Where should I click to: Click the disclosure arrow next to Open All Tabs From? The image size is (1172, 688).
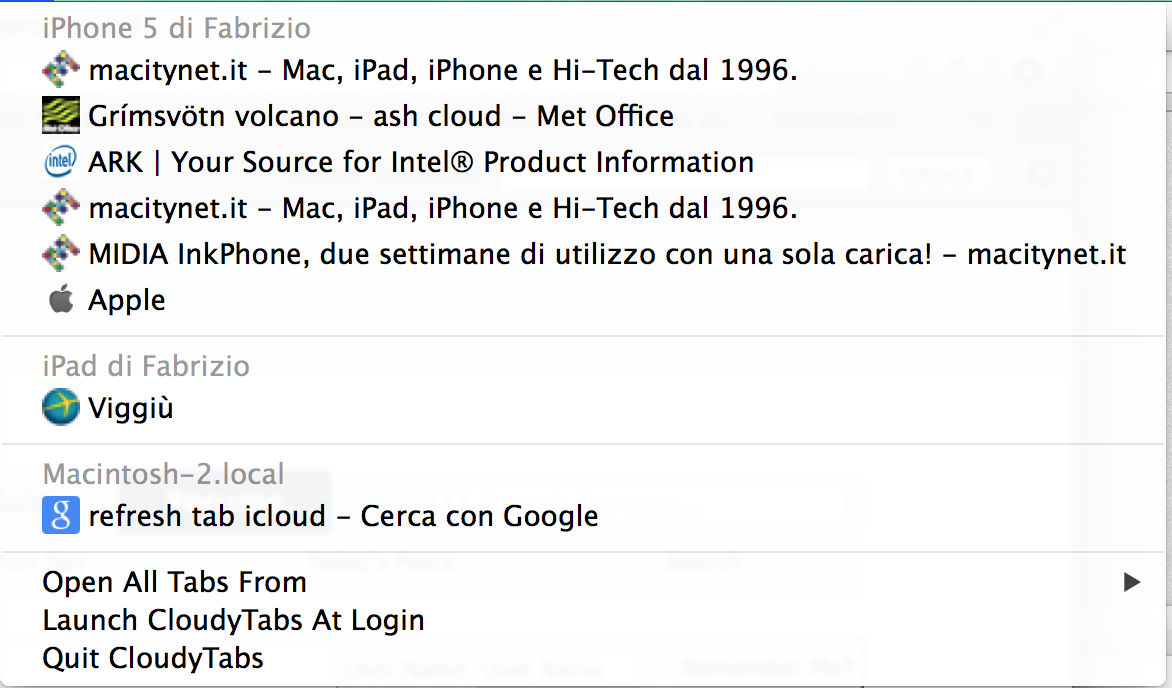click(x=1132, y=581)
